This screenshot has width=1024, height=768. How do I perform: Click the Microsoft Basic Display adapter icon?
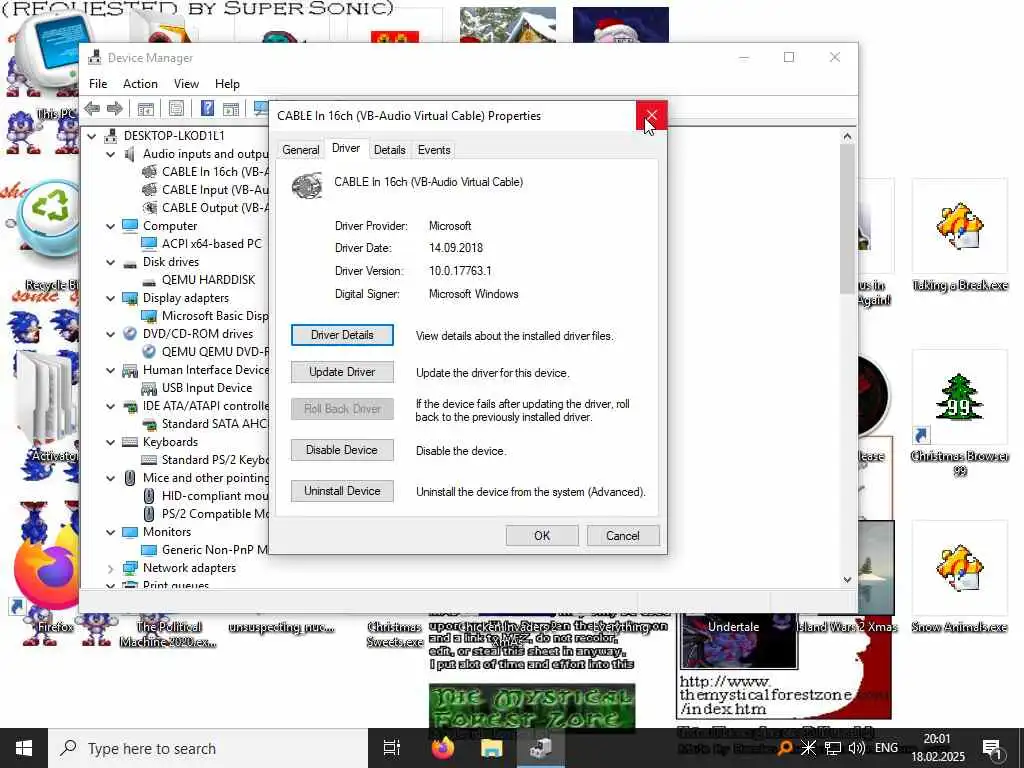coord(150,316)
